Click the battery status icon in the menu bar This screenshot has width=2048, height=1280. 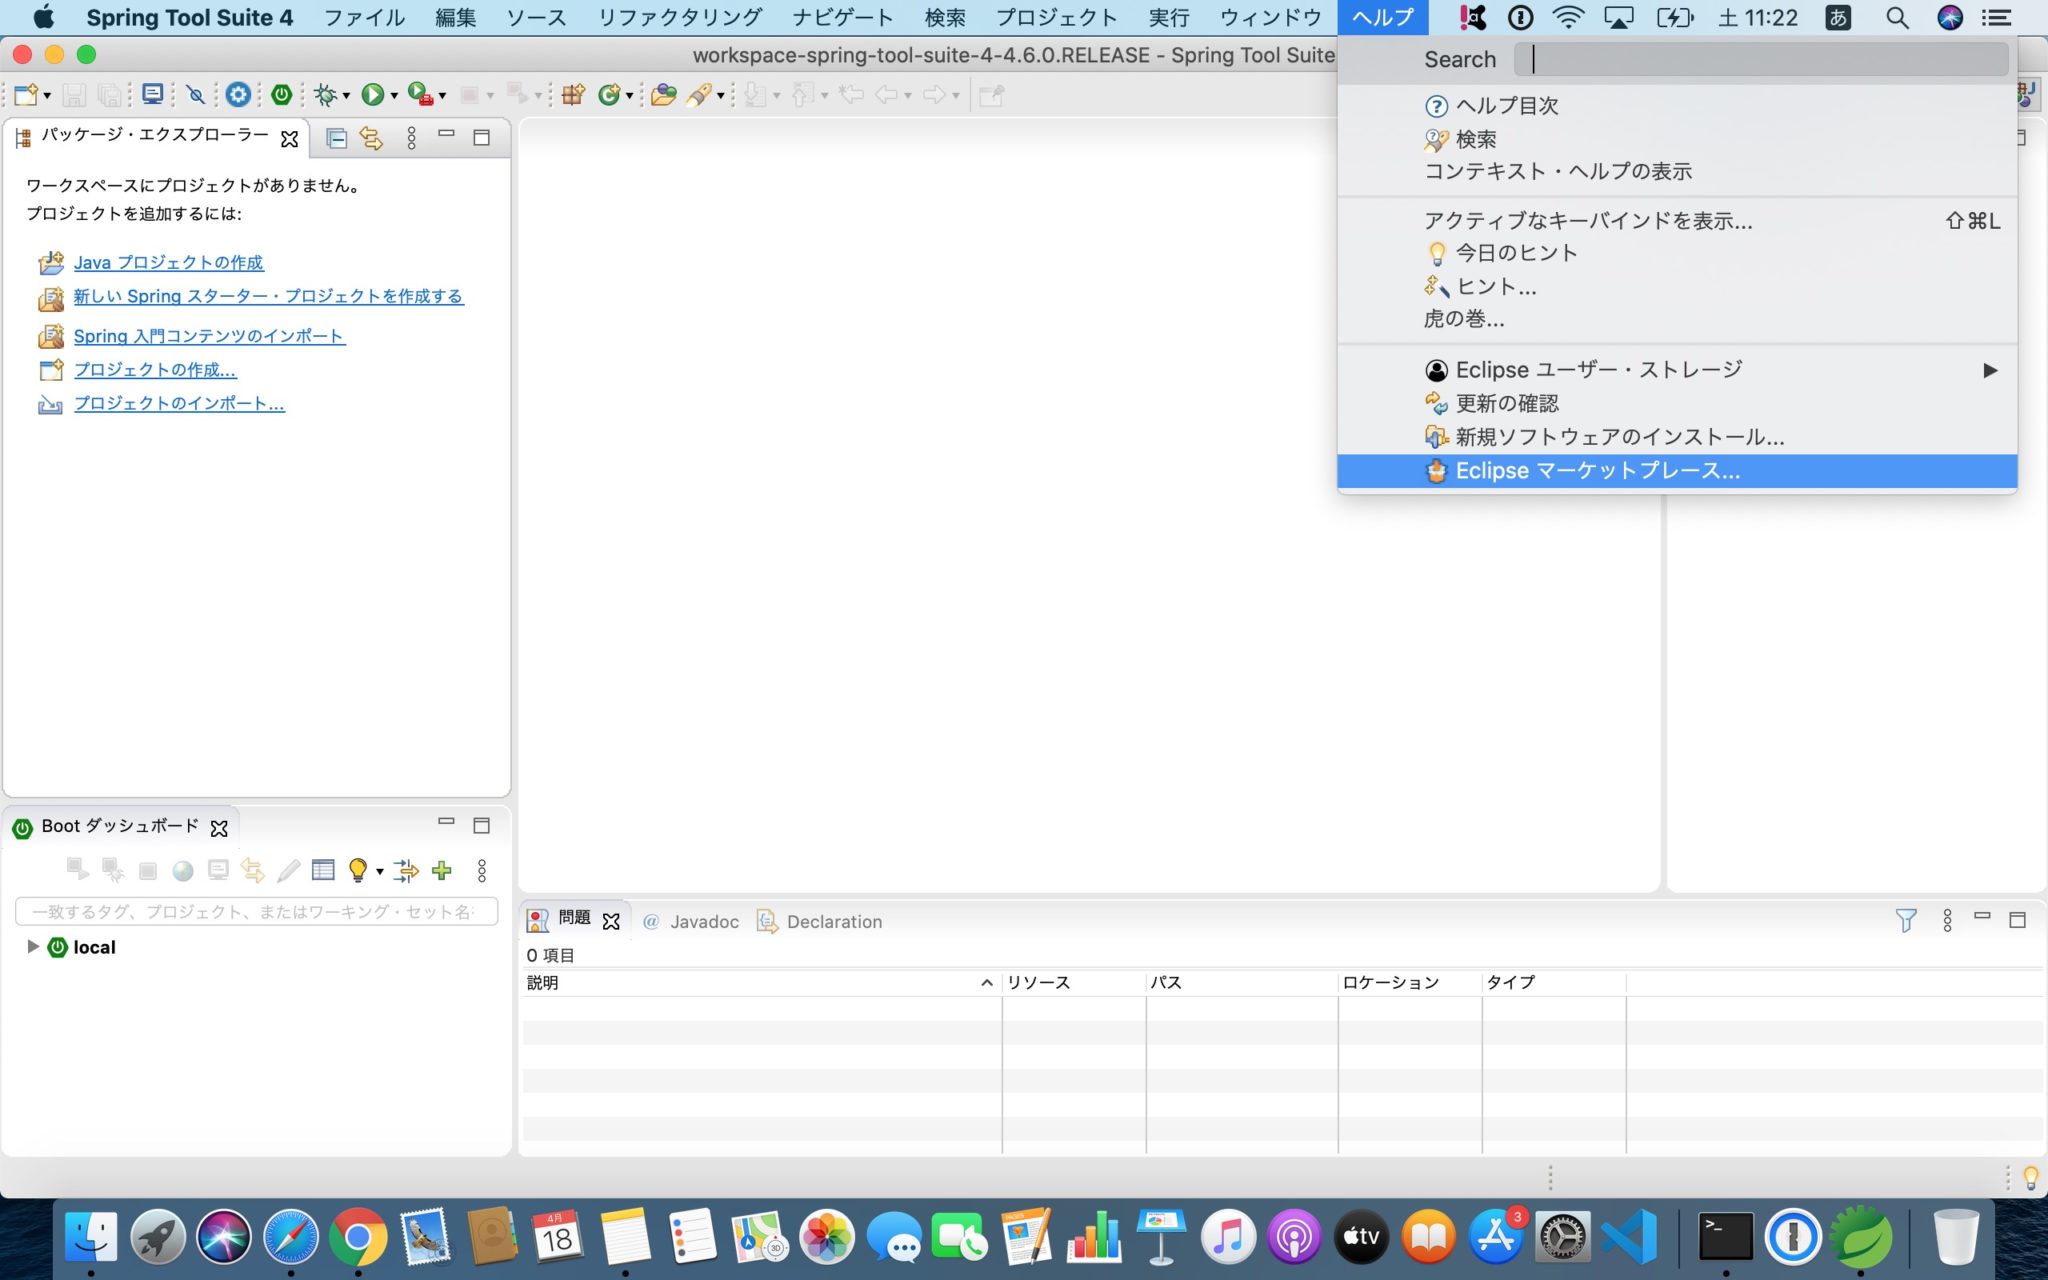(x=1673, y=17)
